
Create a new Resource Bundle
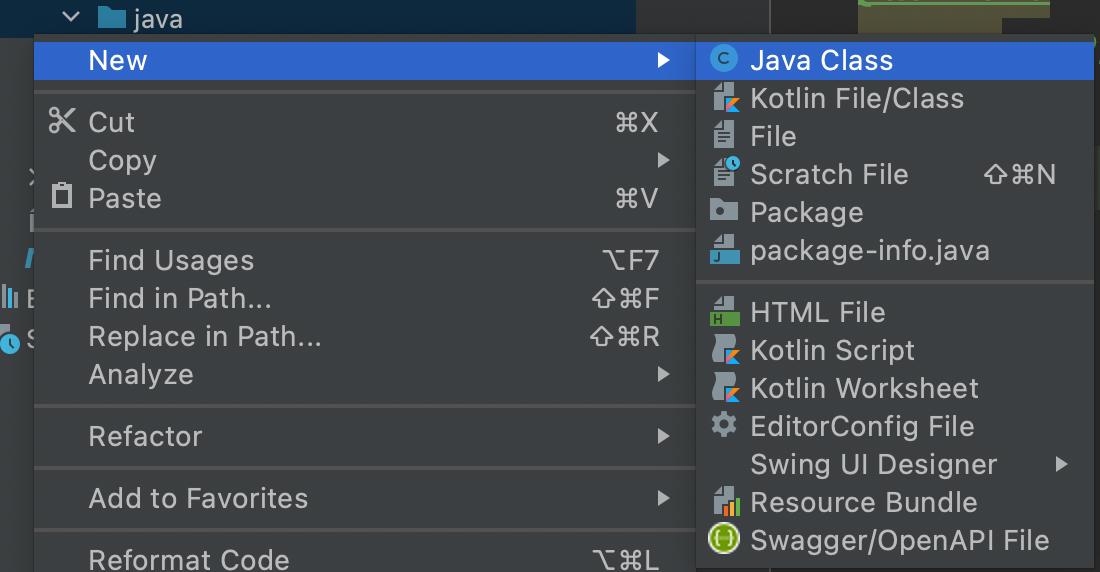pyautogui.click(x=894, y=503)
